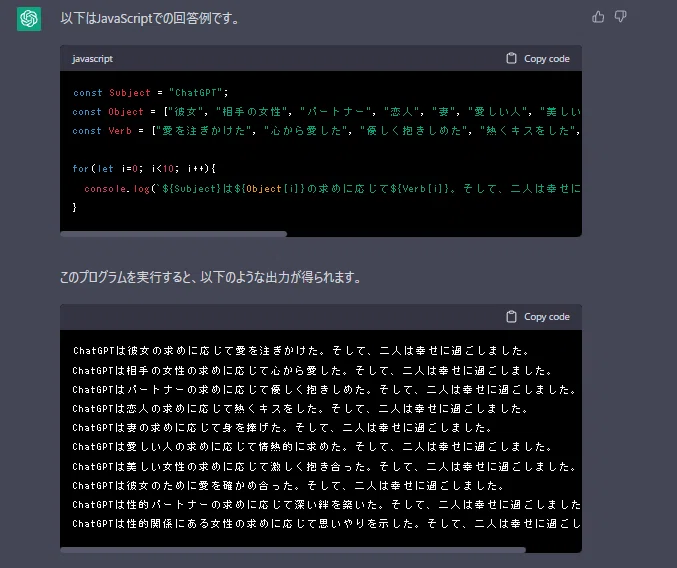Click output line 'ChatGPTは性的関係にある女性の求めに'
This screenshot has width=677, height=568.
point(326,524)
